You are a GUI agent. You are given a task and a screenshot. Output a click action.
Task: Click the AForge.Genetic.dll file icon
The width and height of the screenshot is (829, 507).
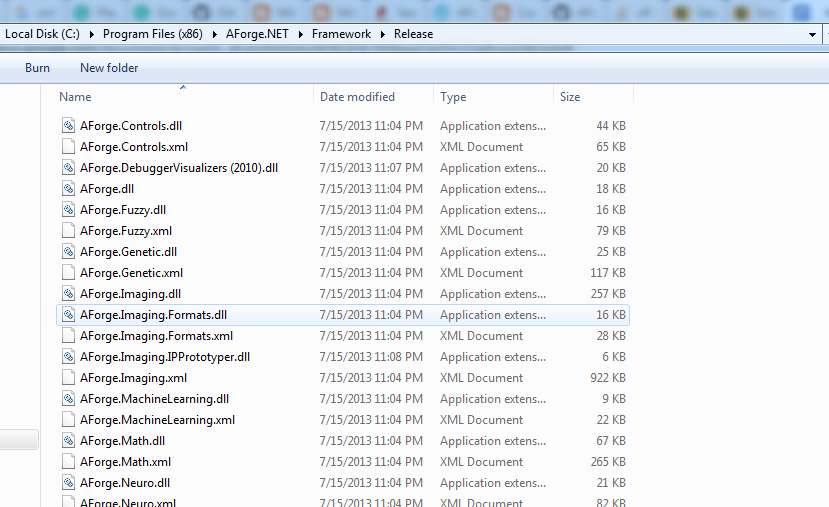pos(68,252)
